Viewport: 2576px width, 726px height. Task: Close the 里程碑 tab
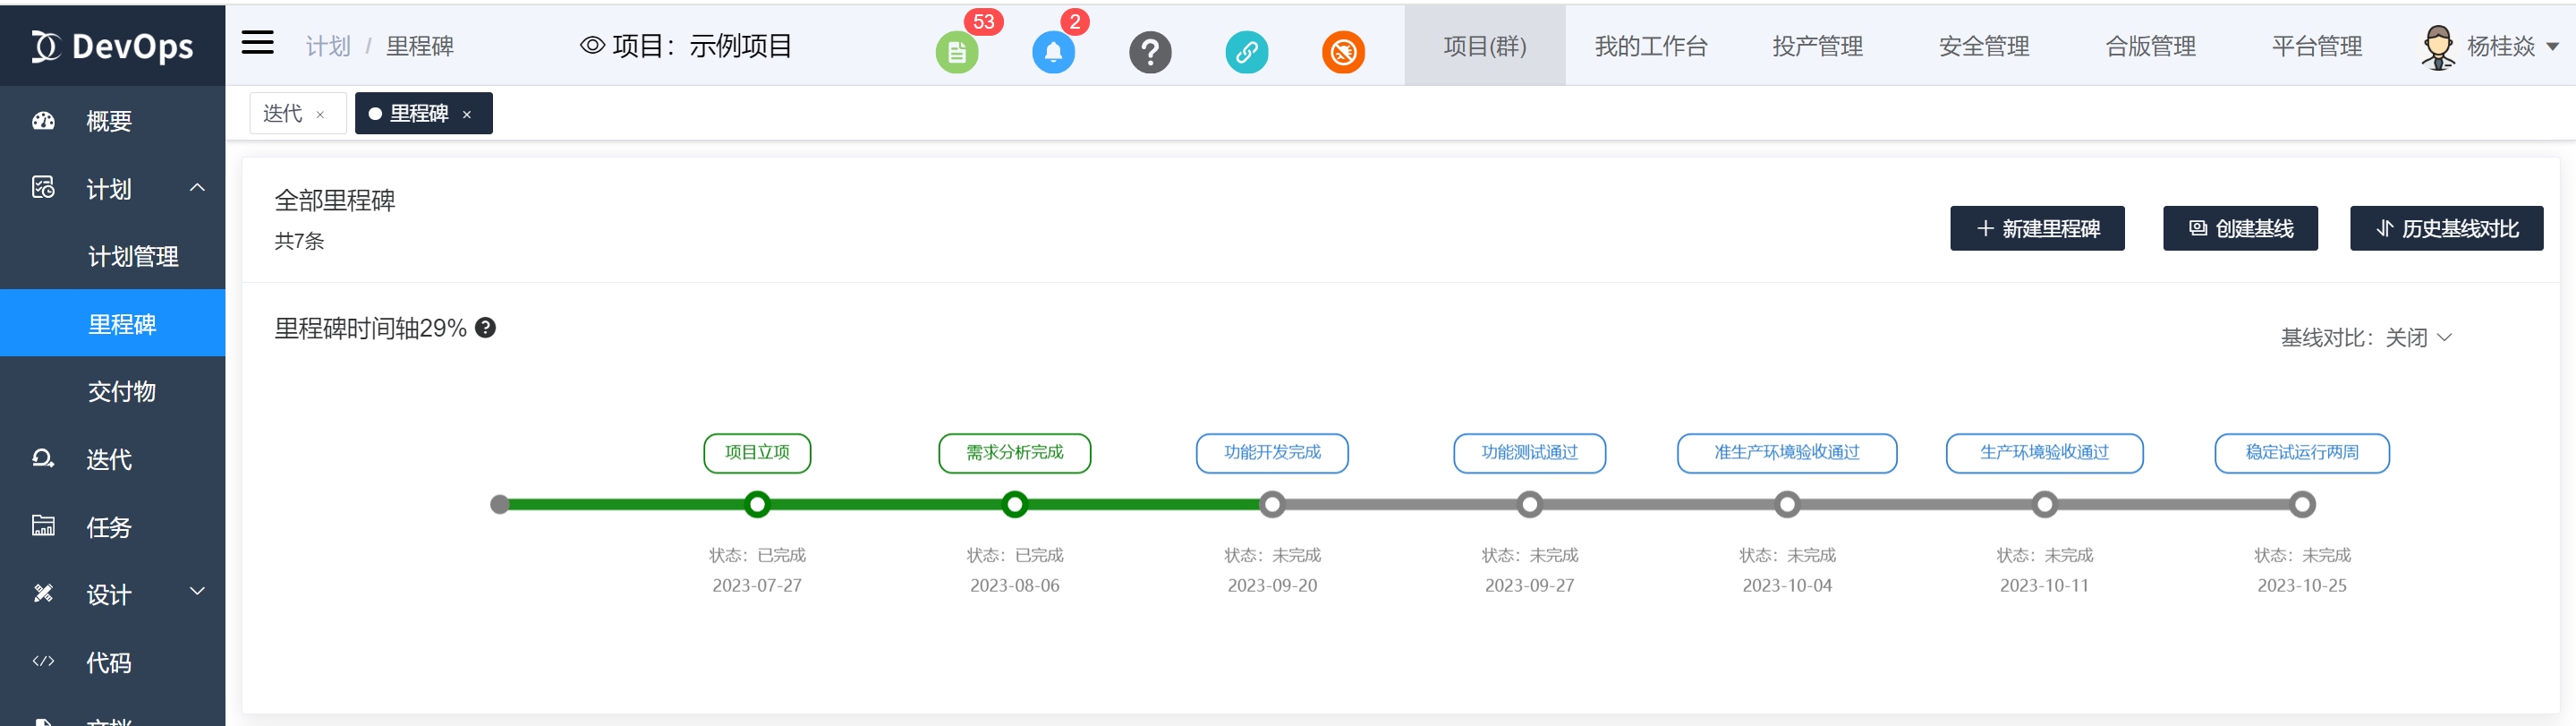467,115
